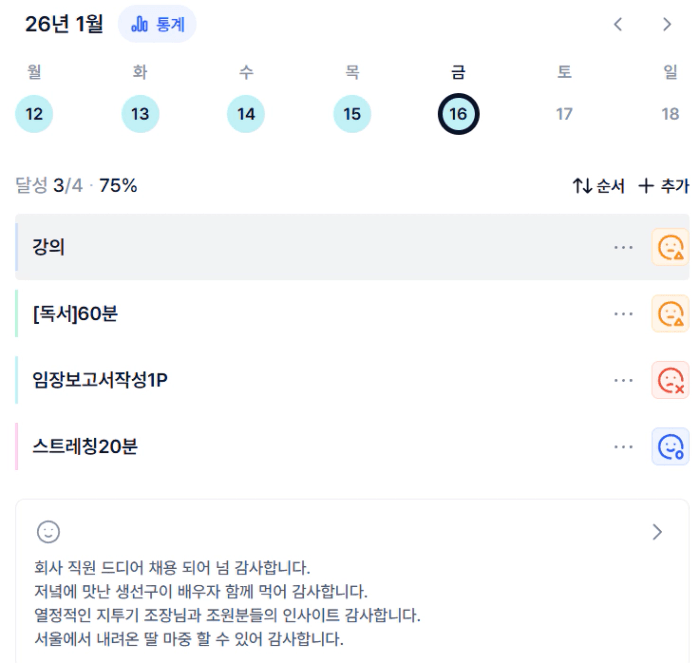
Task: Click the pink color bar beside 스트레칭20분
Action: [17, 446]
